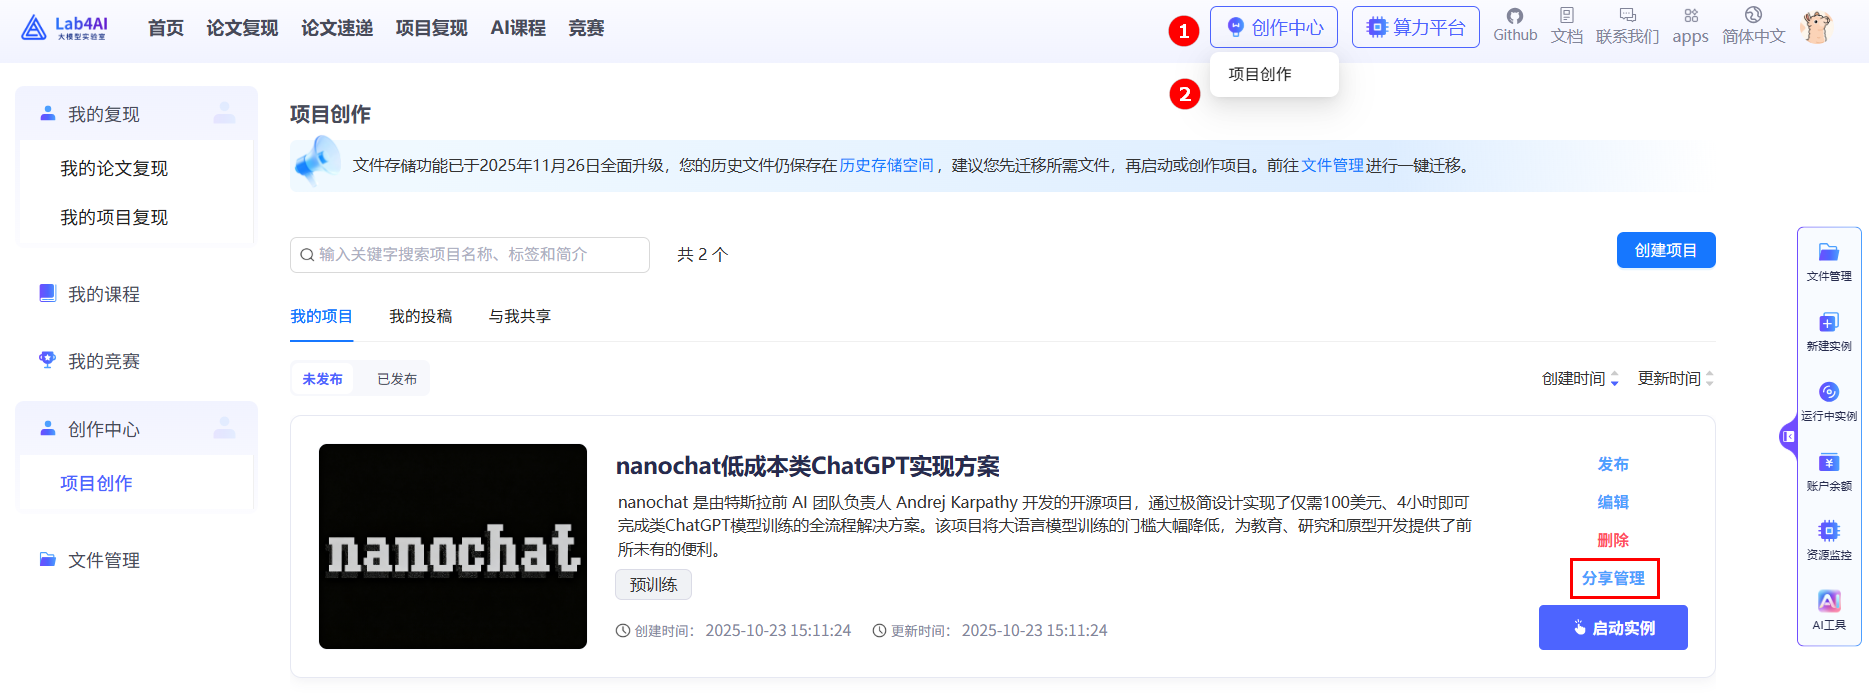Follow the 文件管理 link in the notice
The height and width of the screenshot is (697, 1869).
[x=1332, y=165]
